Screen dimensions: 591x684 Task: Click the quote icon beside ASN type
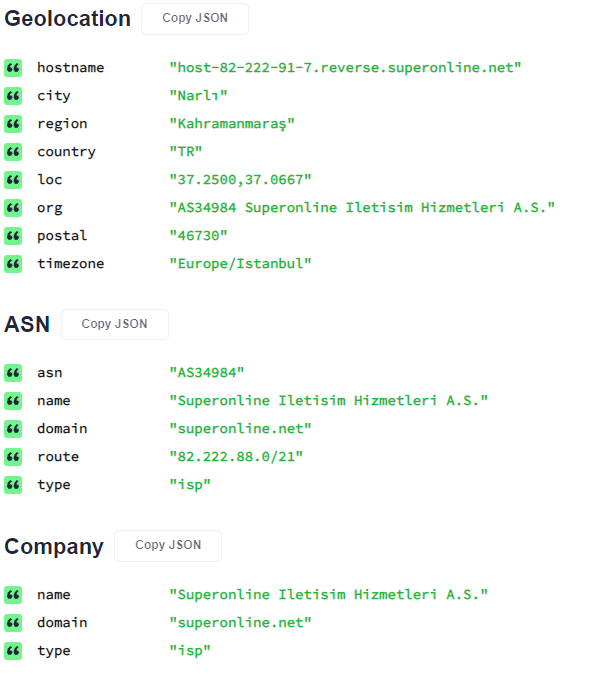coord(13,485)
